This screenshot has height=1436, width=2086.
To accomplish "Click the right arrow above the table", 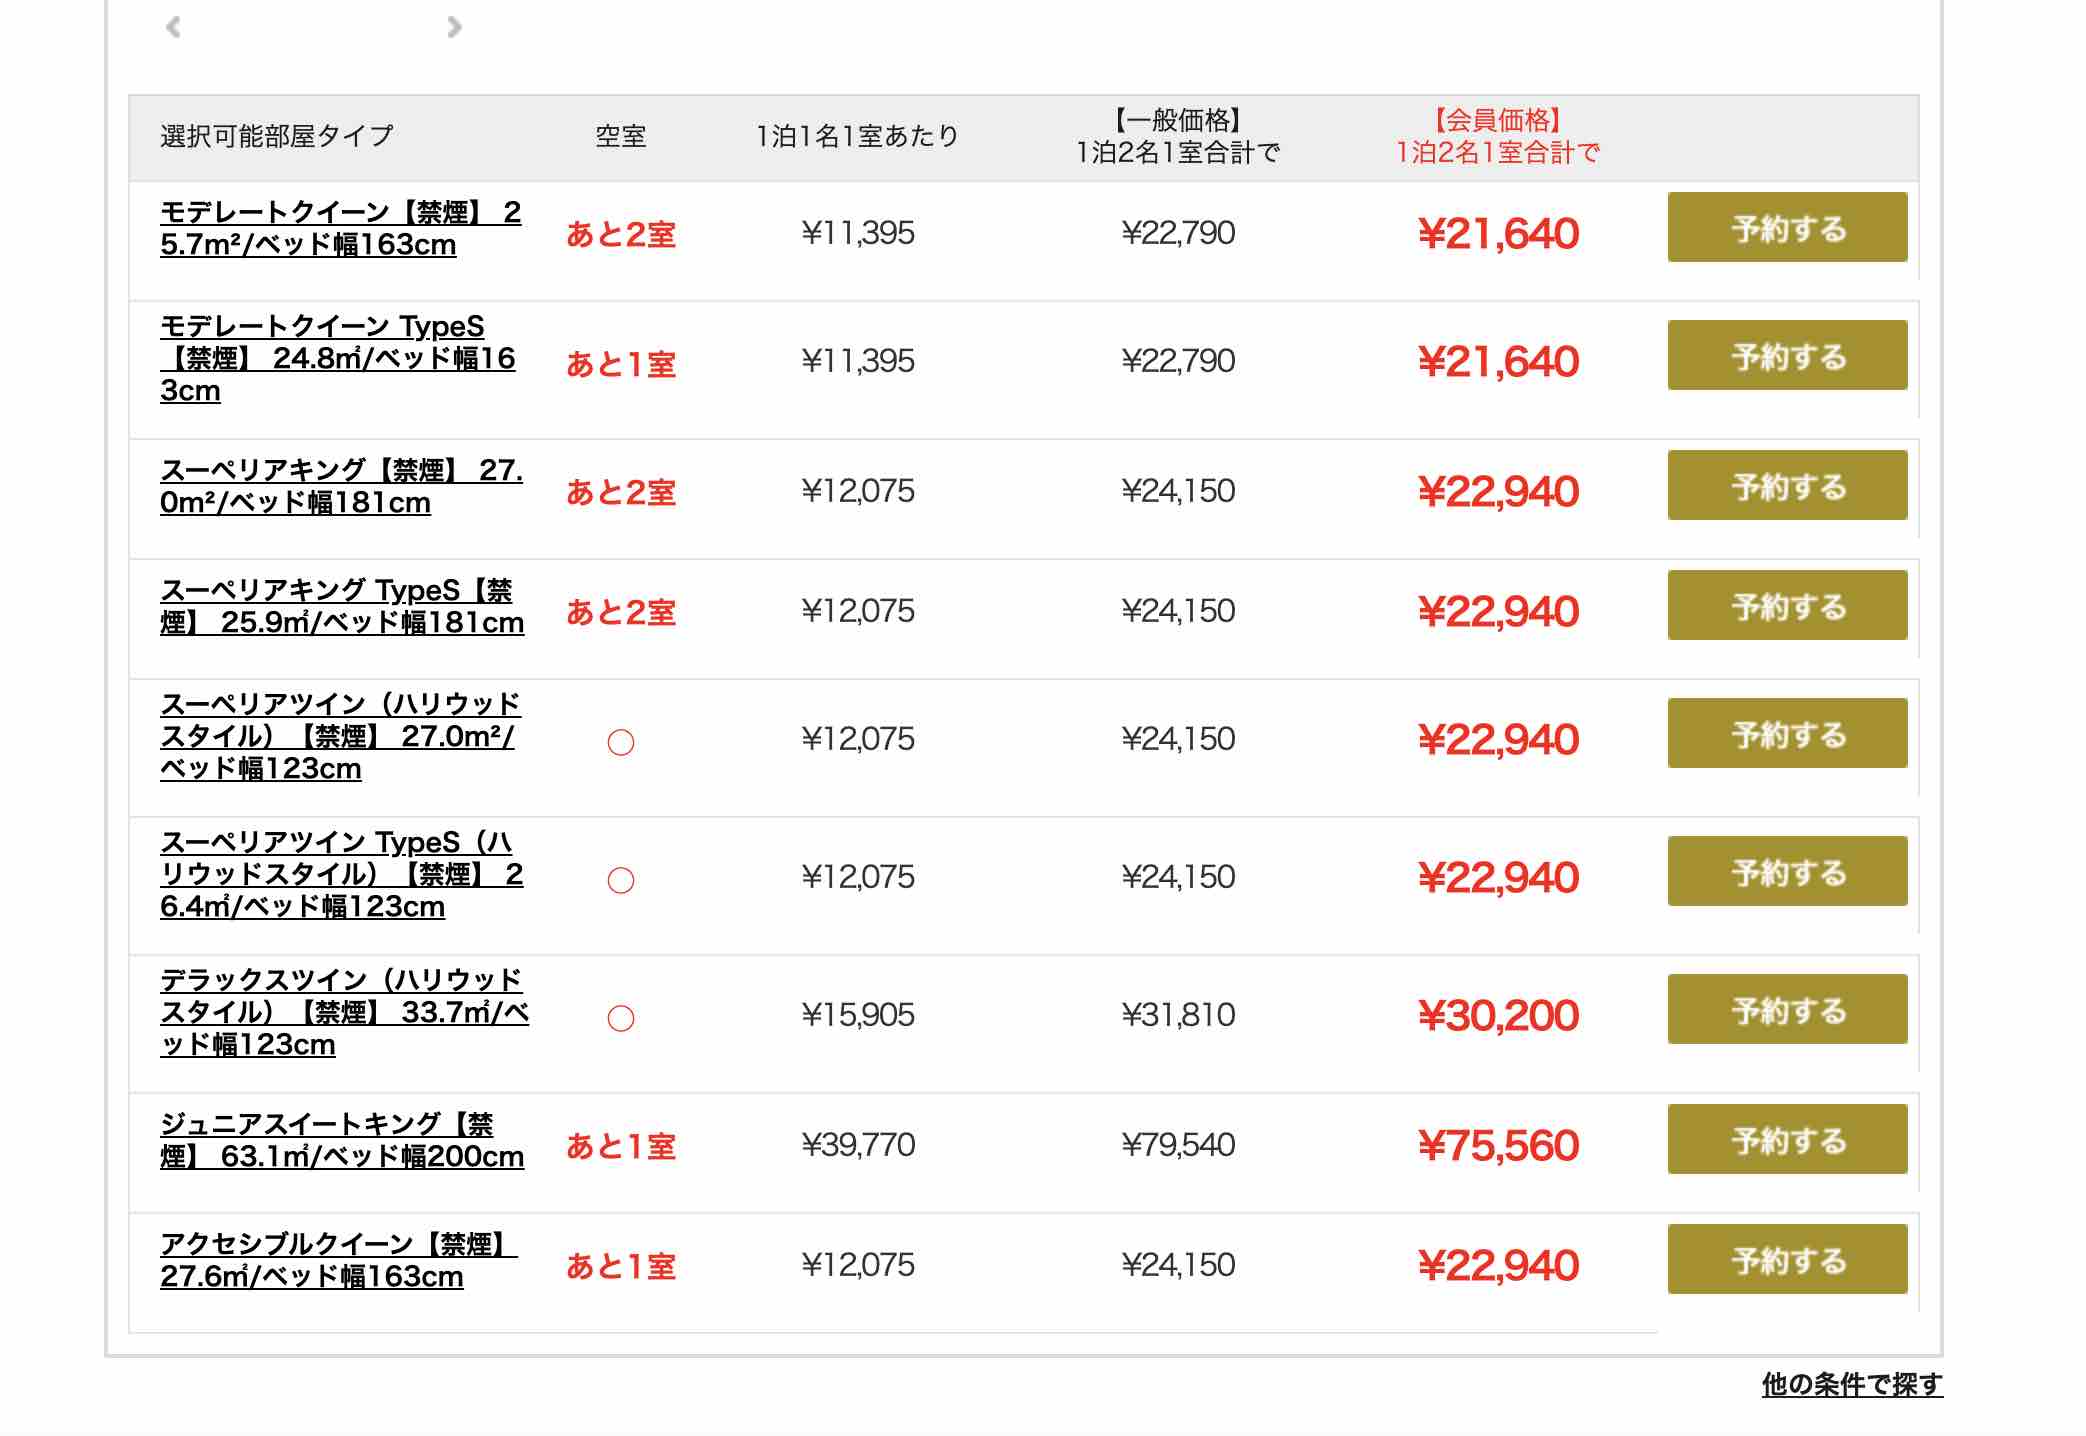I will [x=455, y=27].
